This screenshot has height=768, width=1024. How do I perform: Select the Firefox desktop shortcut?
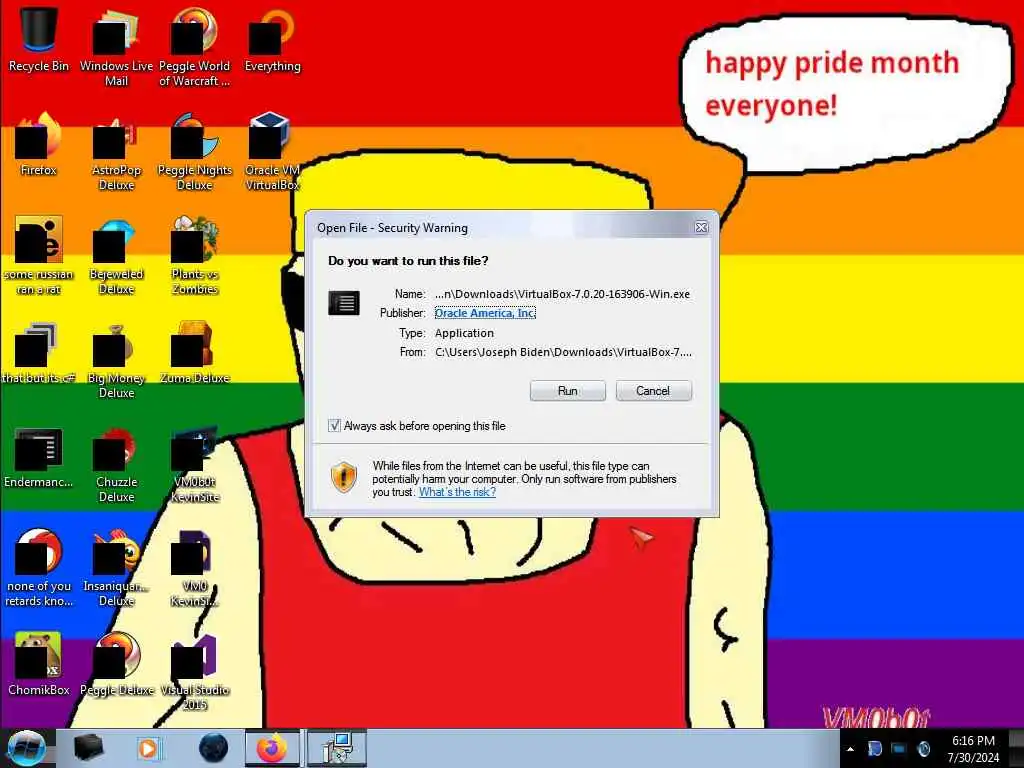39,144
